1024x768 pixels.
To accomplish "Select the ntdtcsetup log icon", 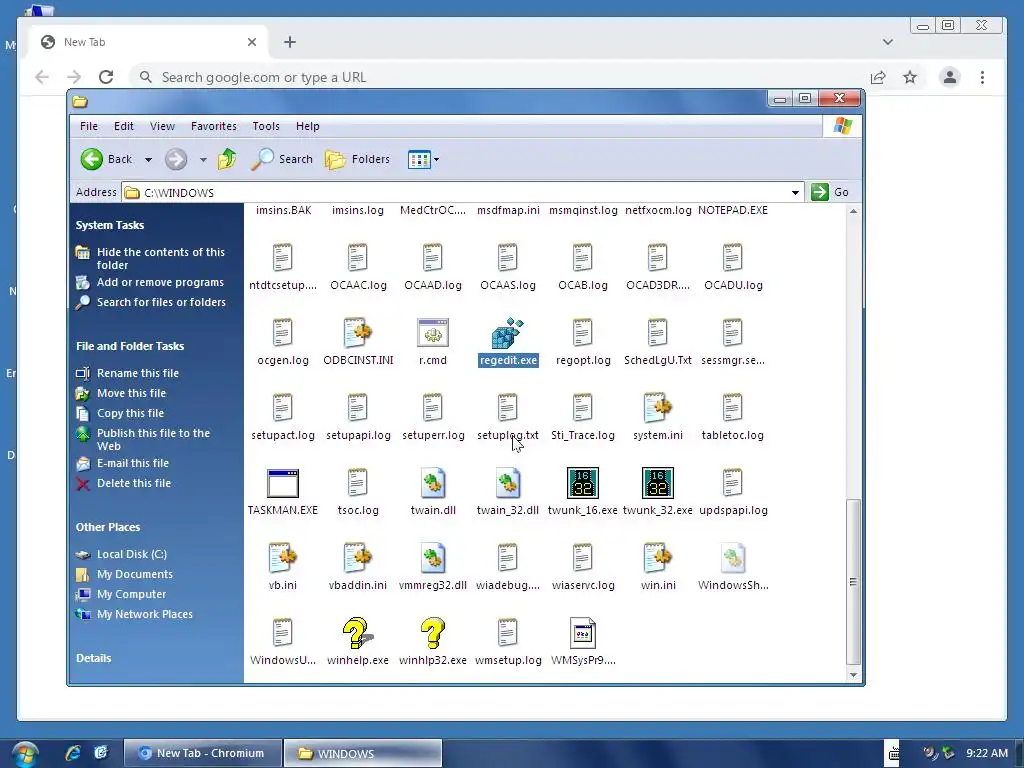I will (283, 258).
